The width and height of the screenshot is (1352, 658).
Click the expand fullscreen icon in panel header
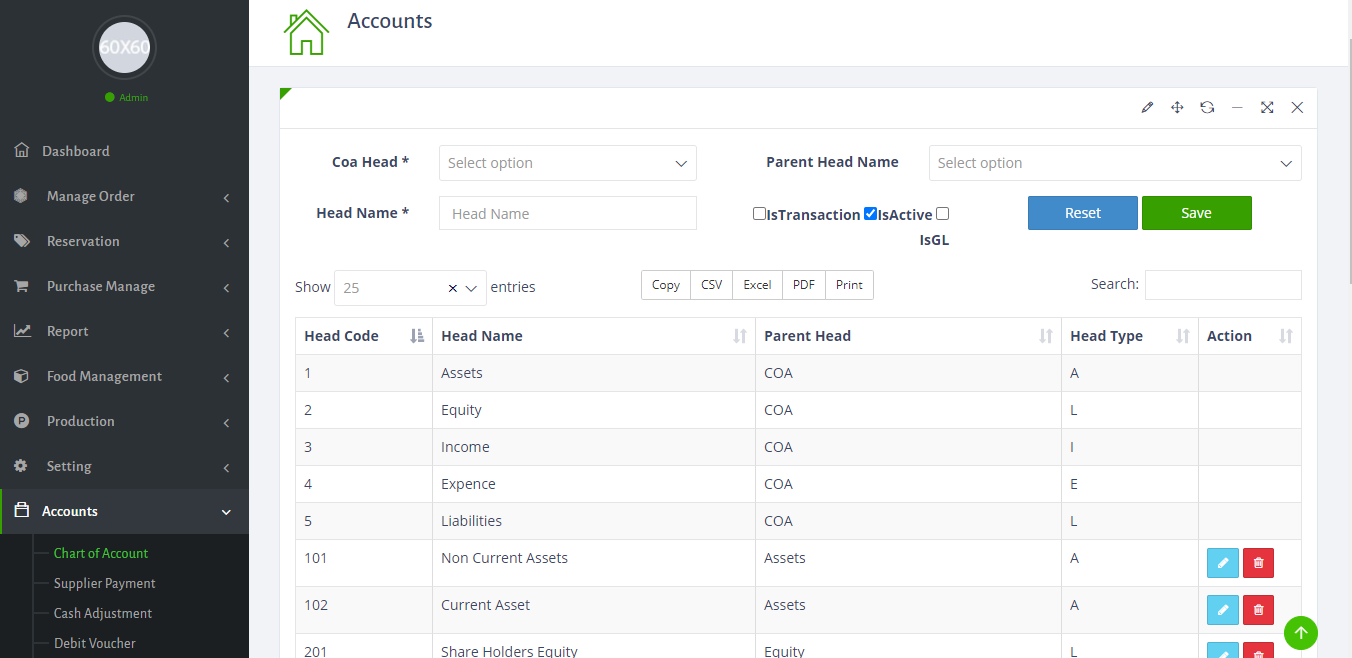[1267, 108]
